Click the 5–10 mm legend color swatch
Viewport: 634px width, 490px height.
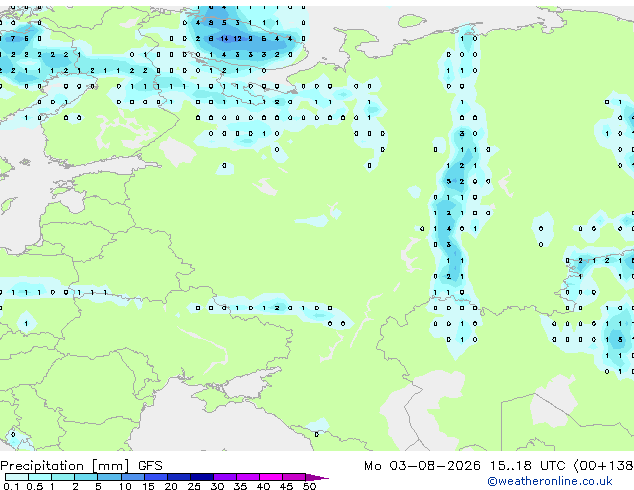[x=109, y=477]
